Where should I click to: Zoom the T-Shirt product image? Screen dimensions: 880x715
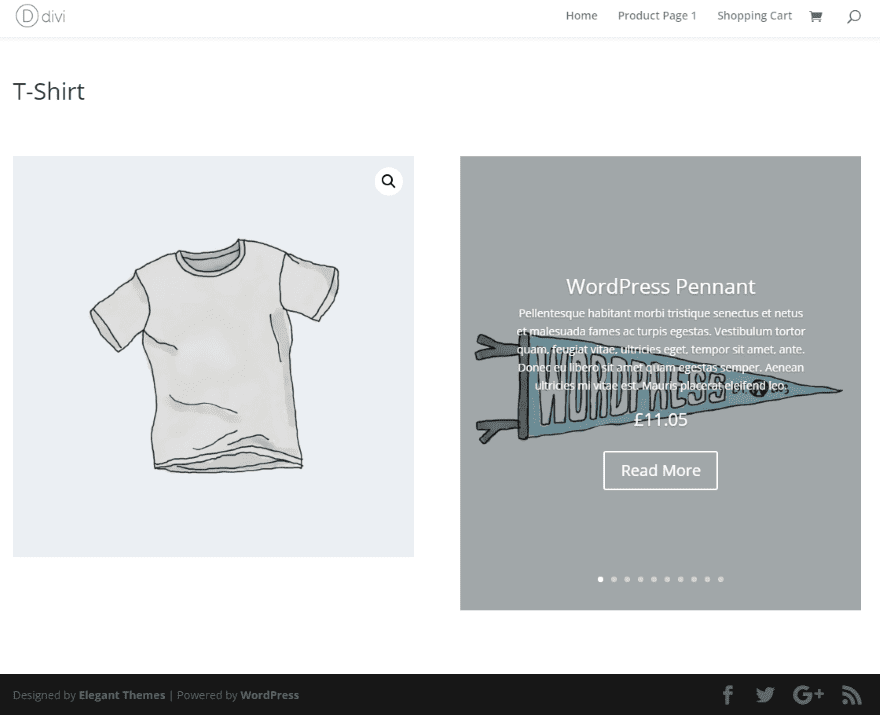(388, 181)
